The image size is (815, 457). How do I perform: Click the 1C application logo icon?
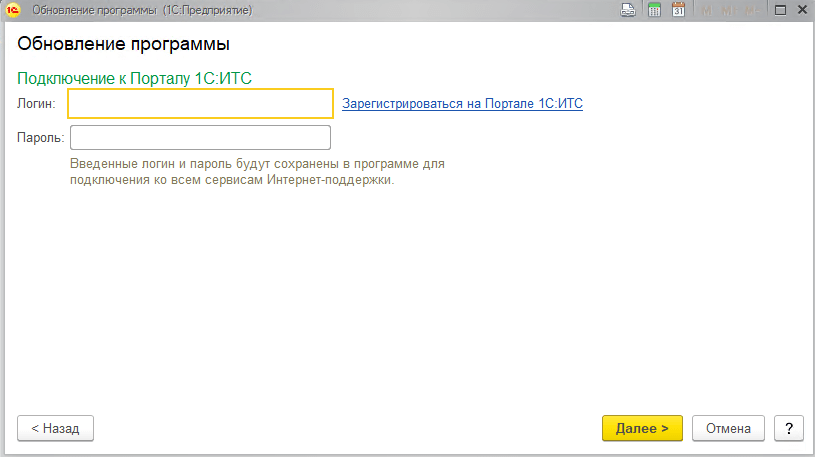(12, 10)
